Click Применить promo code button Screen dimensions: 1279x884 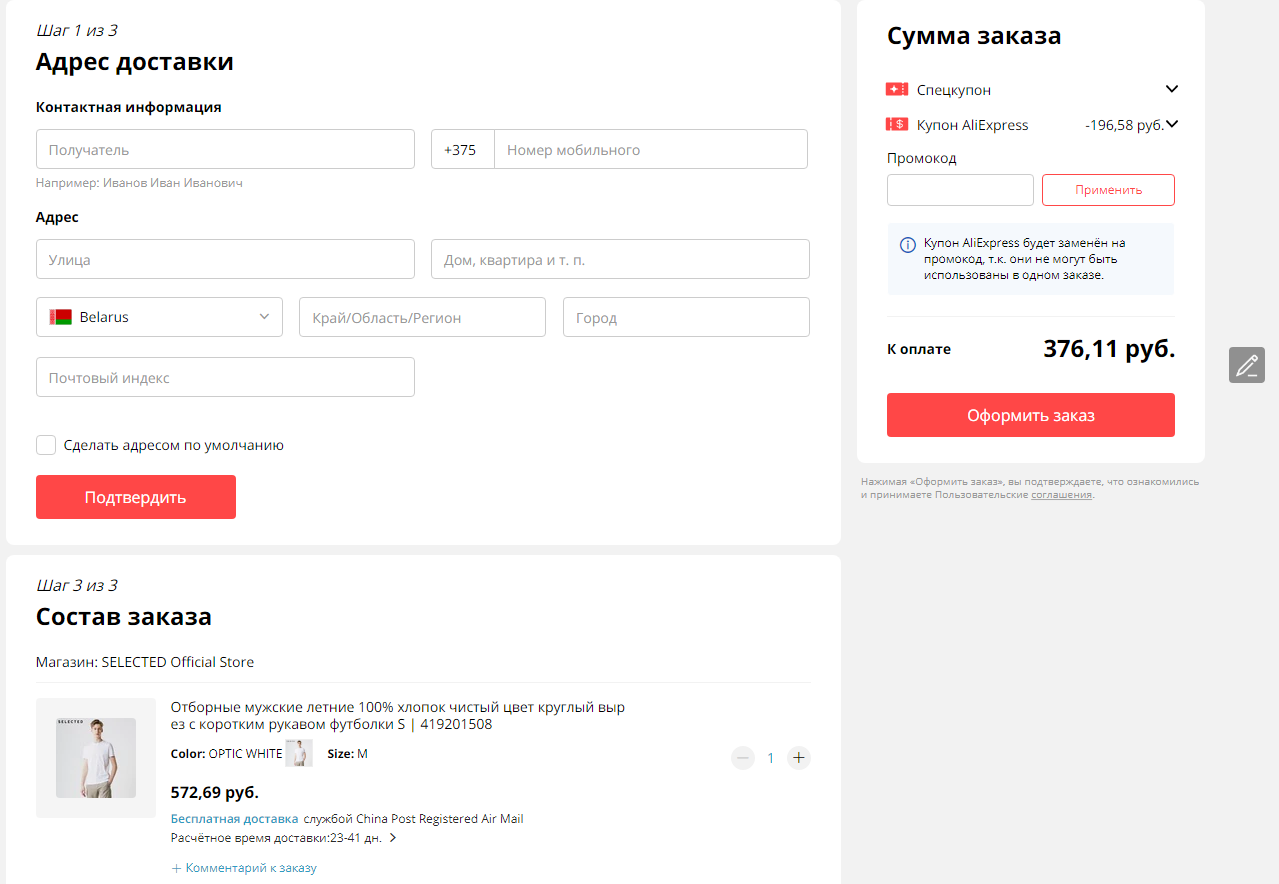(1108, 190)
